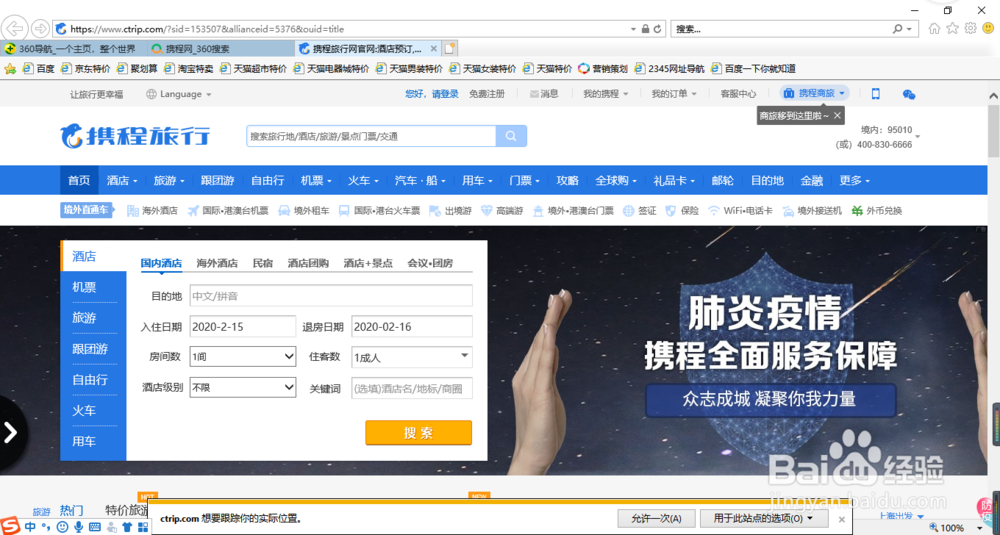
Task: Open 高端游 diamond icon link
Action: point(502,210)
